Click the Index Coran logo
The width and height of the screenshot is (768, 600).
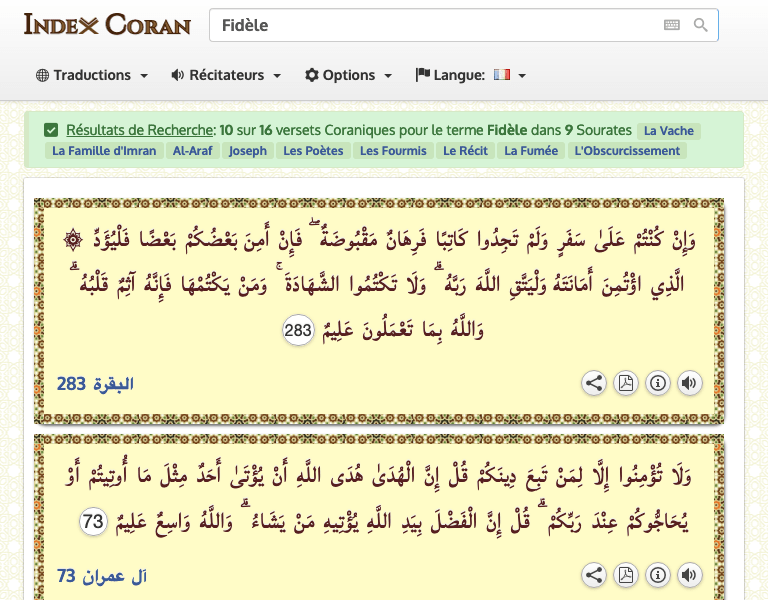tap(107, 25)
